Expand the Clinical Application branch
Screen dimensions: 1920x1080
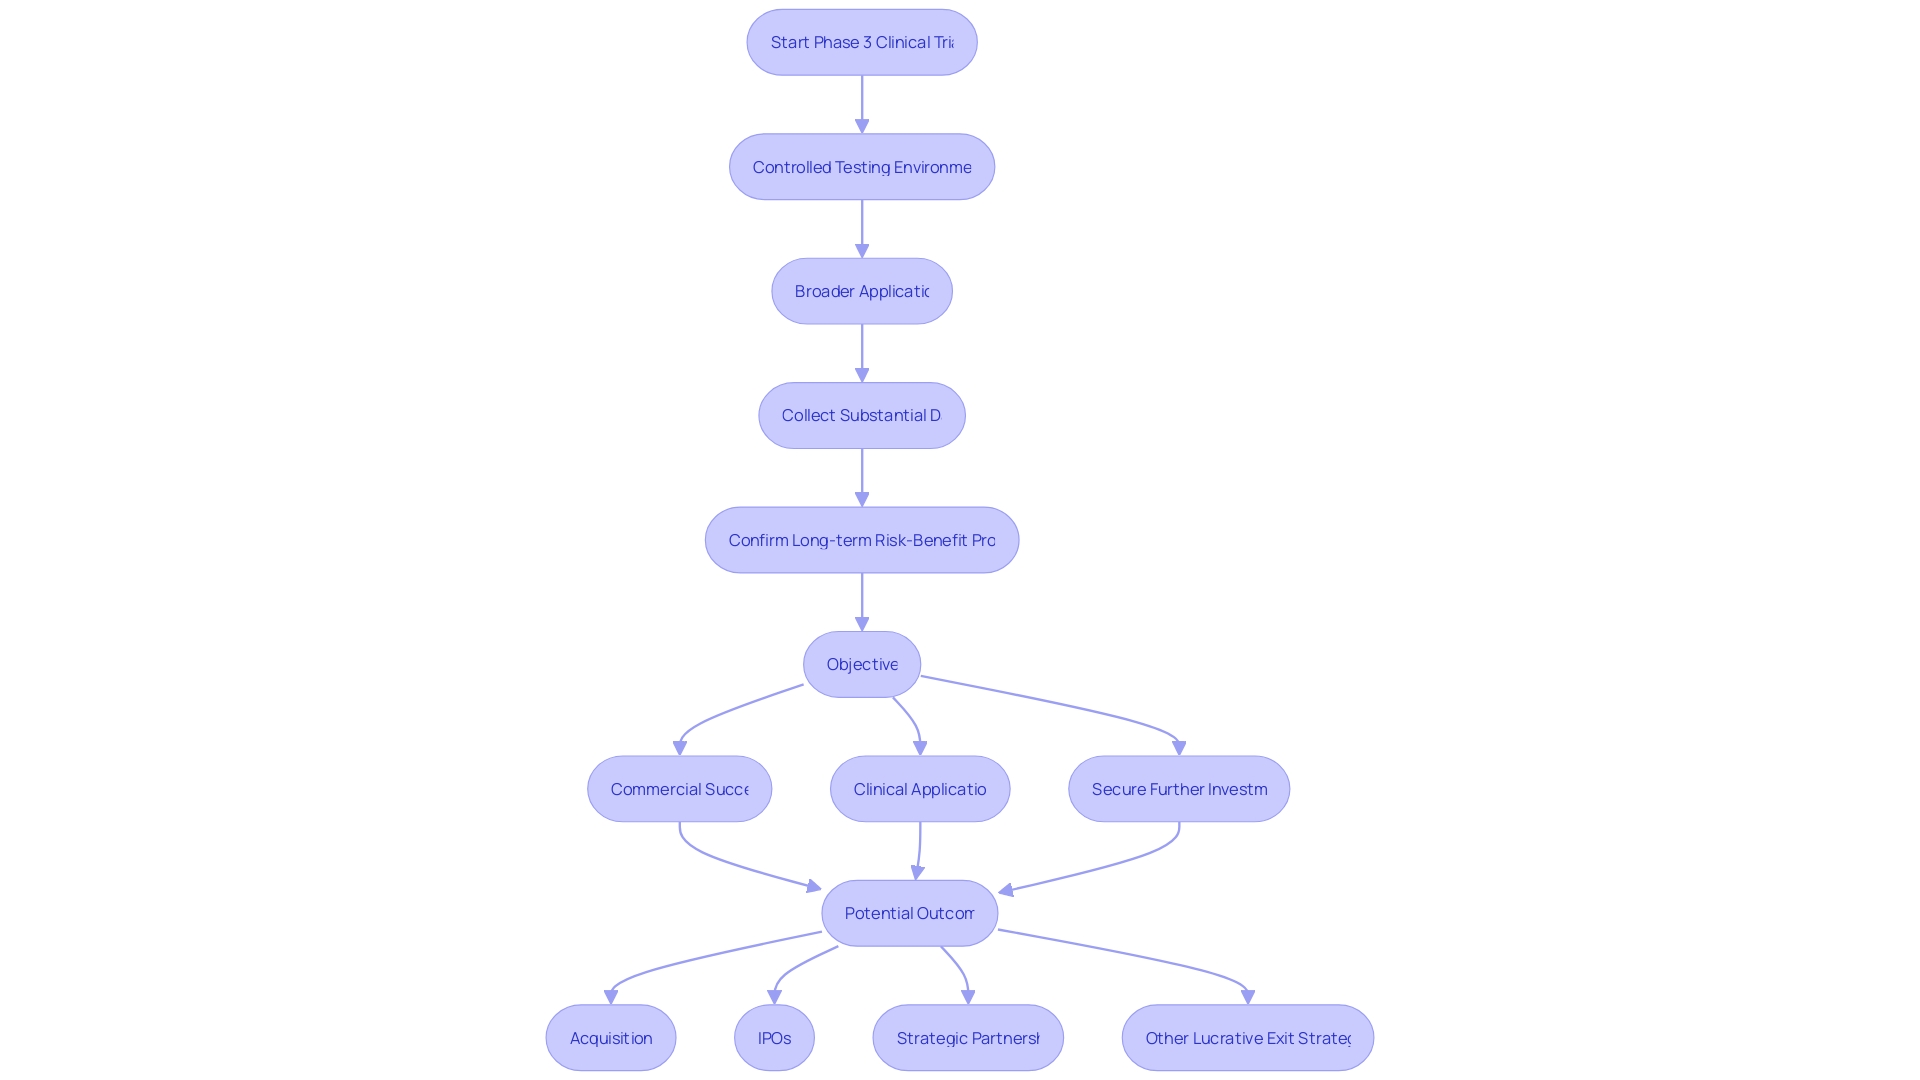click(919, 789)
